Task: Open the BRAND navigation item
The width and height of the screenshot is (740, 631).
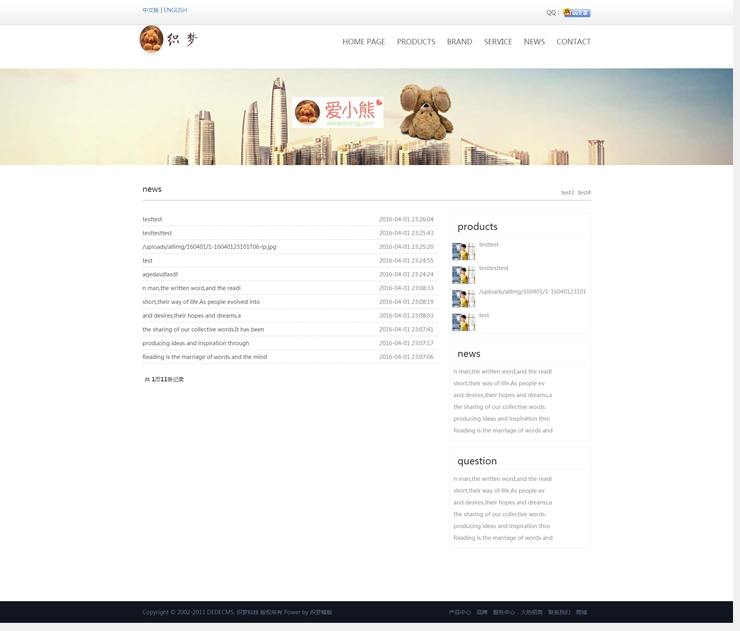Action: coord(459,42)
